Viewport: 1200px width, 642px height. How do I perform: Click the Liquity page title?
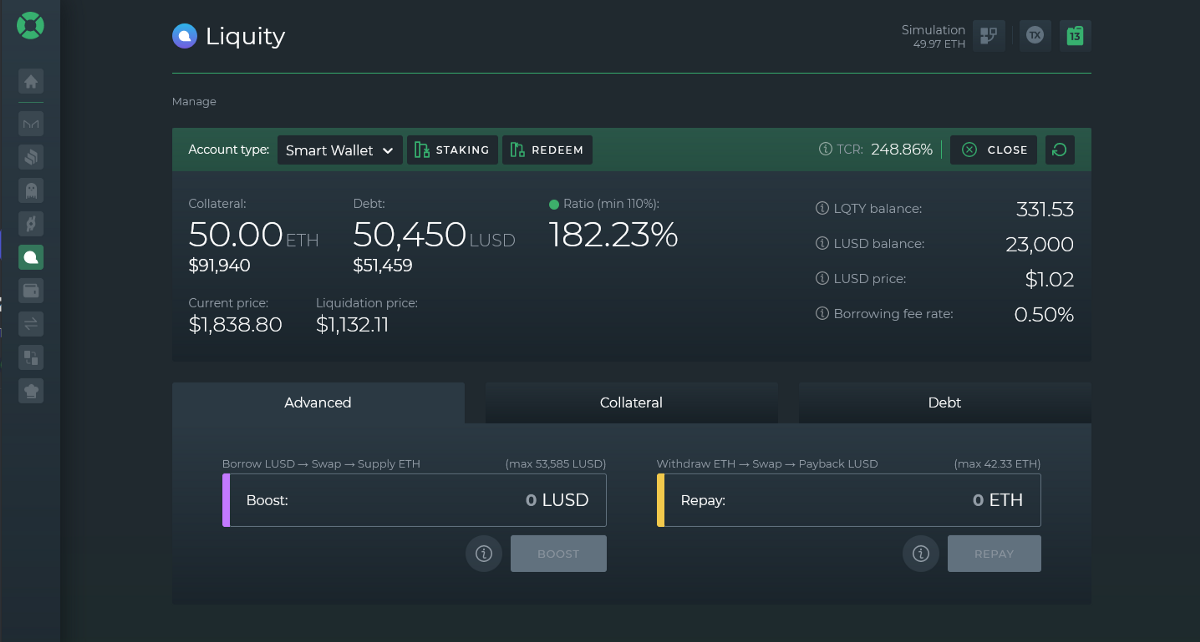tap(245, 37)
